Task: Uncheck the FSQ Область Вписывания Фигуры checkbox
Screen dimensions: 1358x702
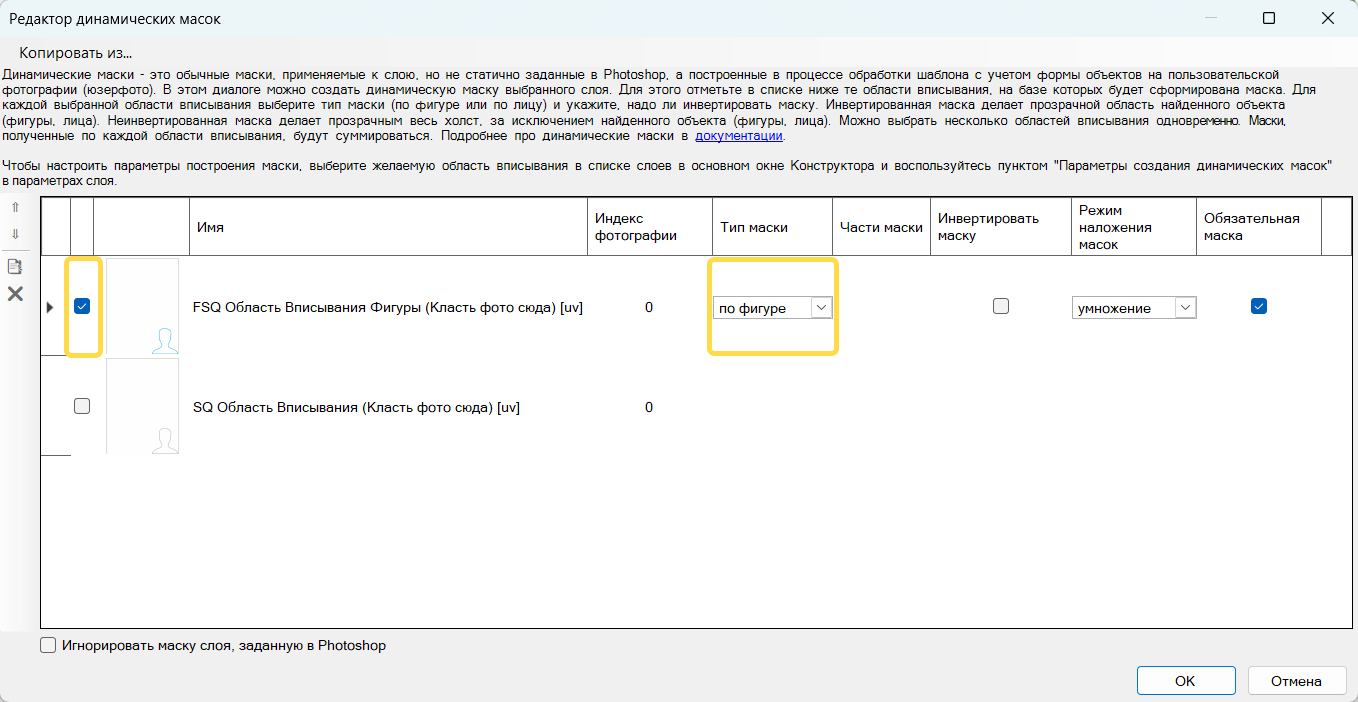Action: click(82, 307)
